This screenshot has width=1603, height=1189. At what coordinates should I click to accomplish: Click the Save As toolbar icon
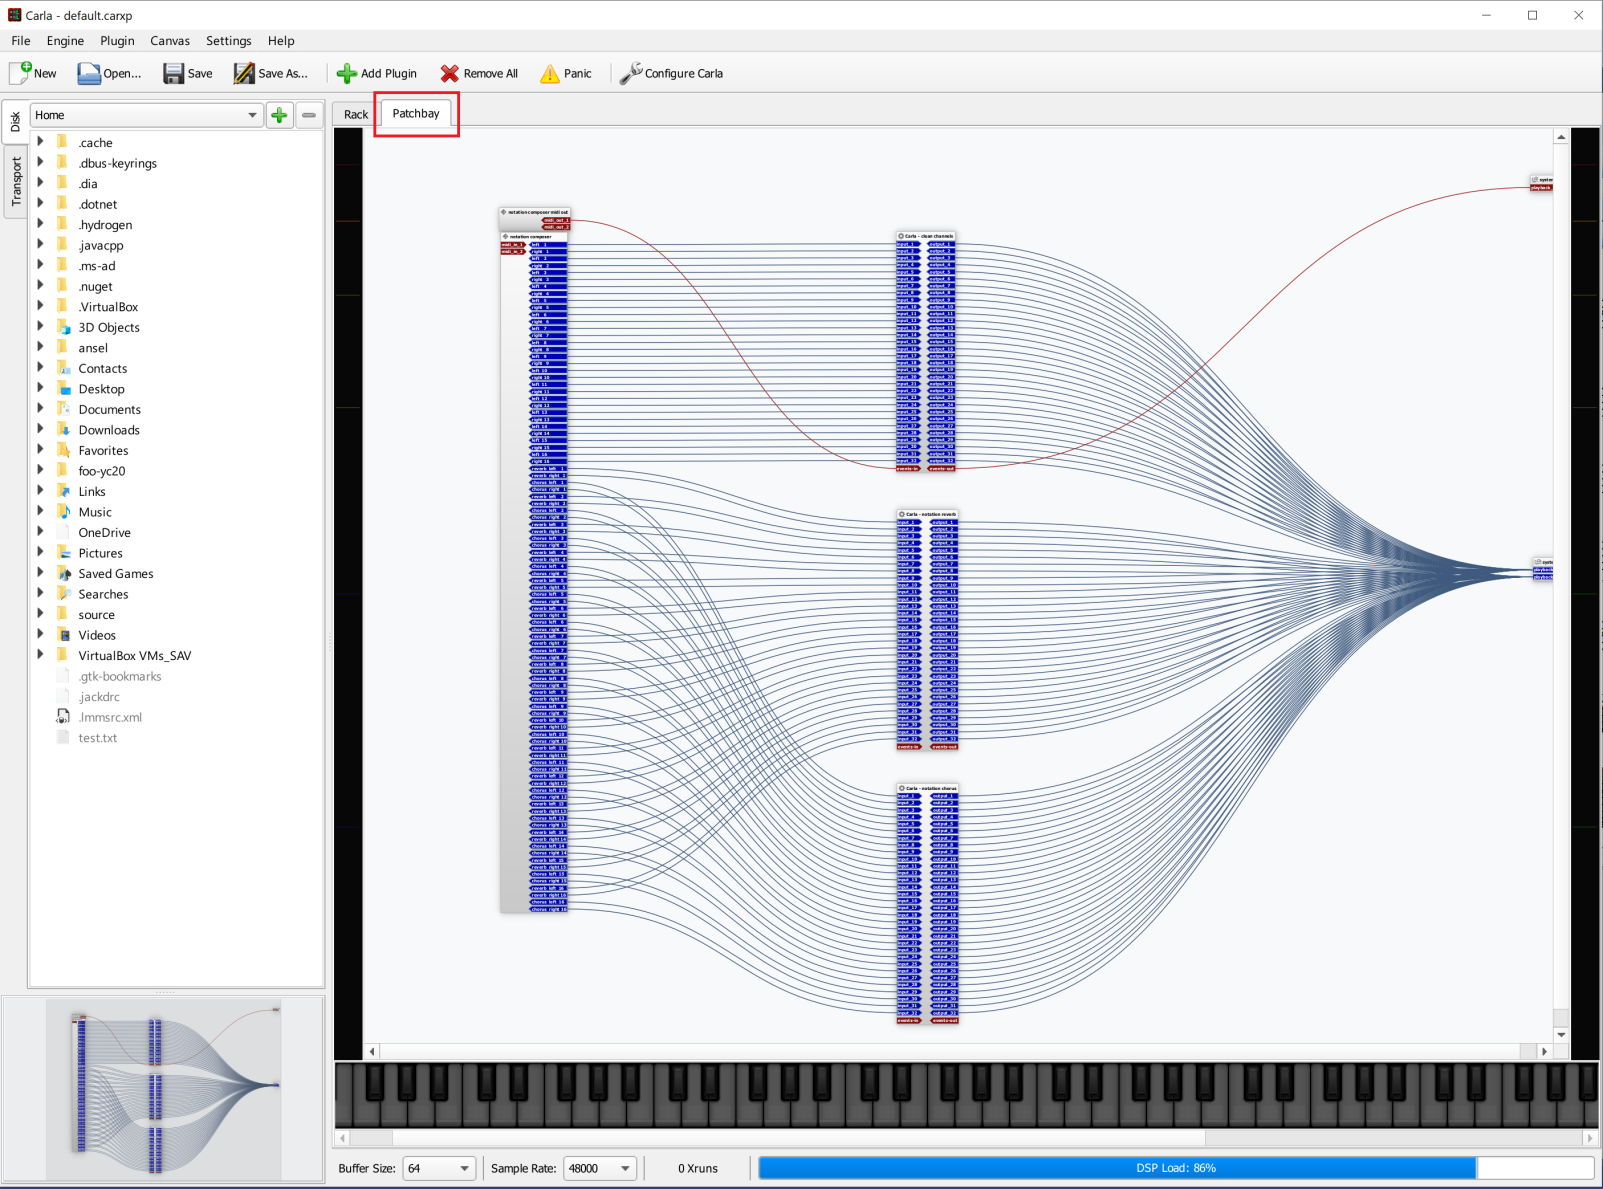point(244,73)
